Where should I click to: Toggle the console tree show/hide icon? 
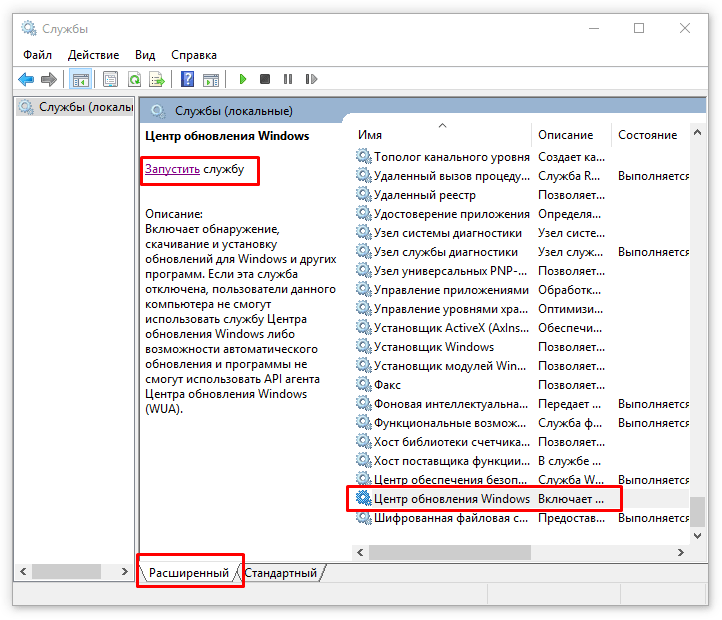click(81, 80)
